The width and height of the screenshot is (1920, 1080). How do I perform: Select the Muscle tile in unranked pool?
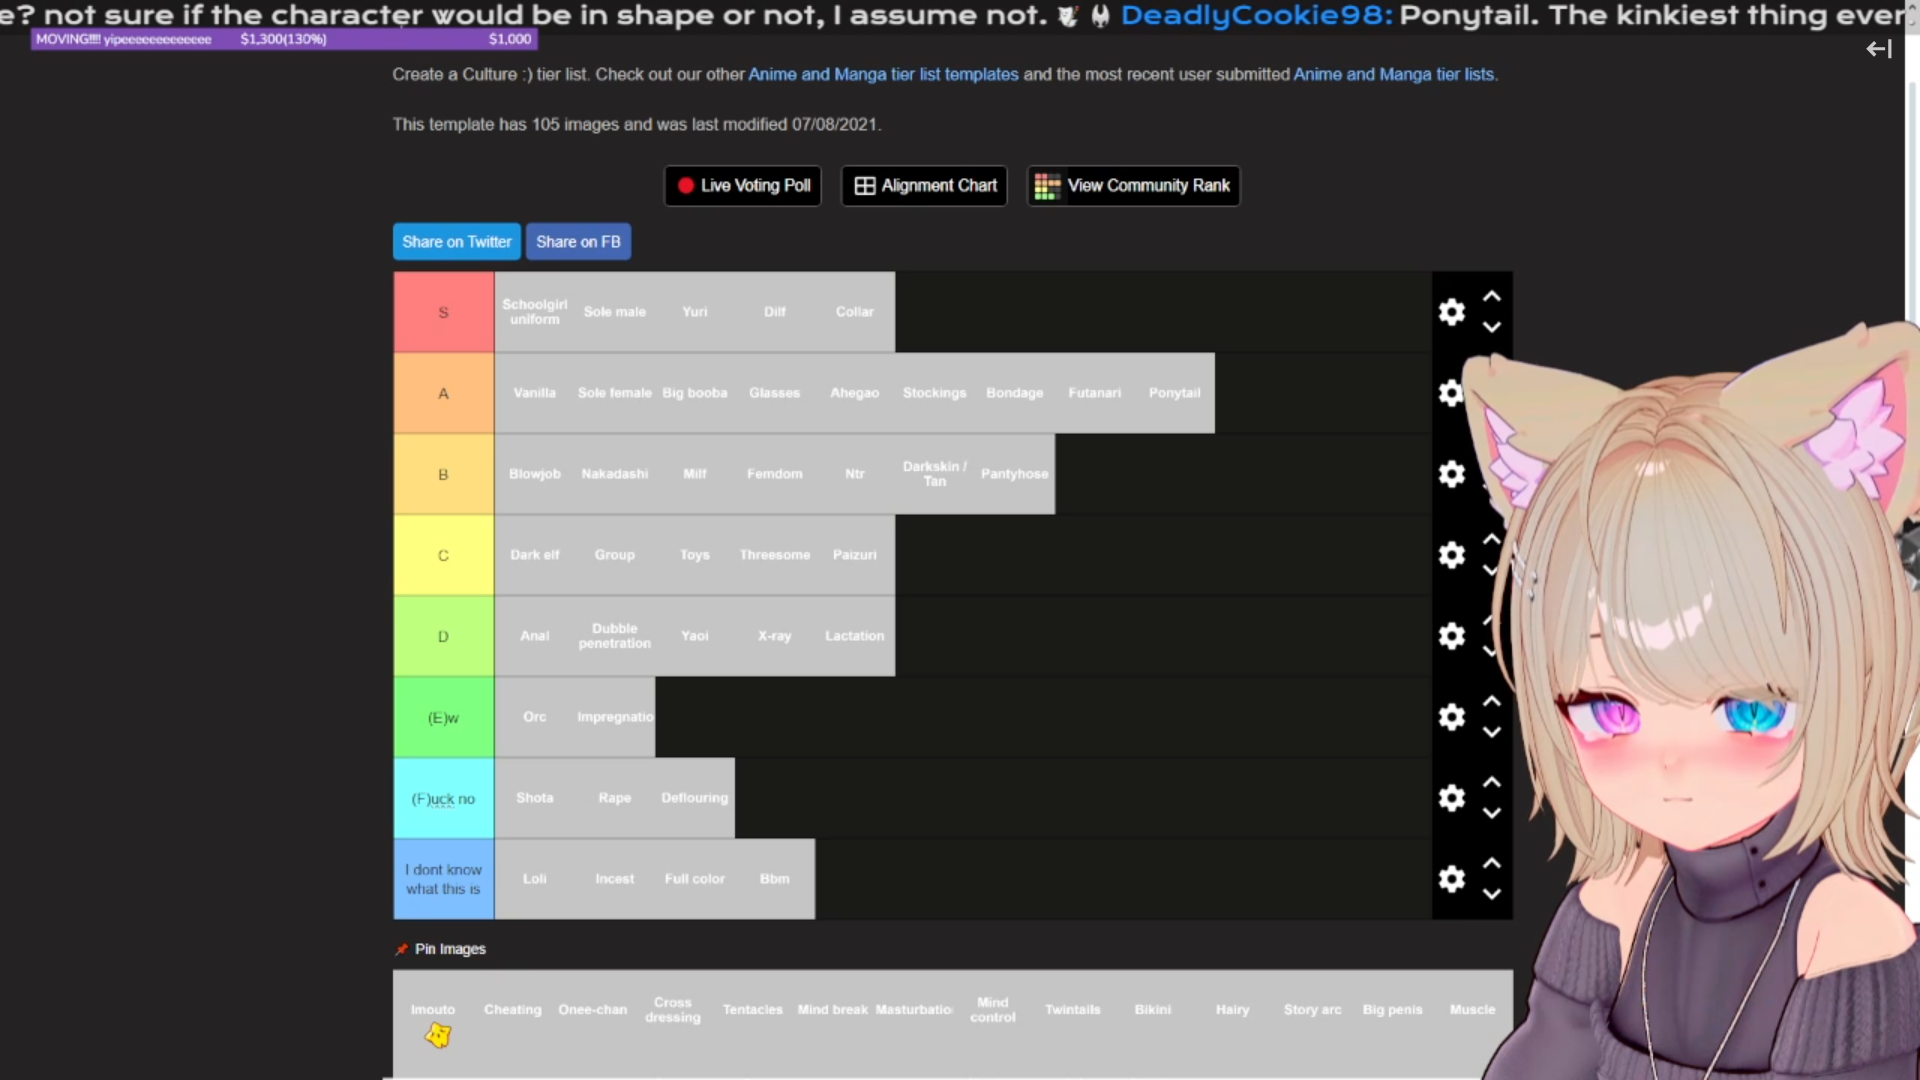(1473, 1010)
